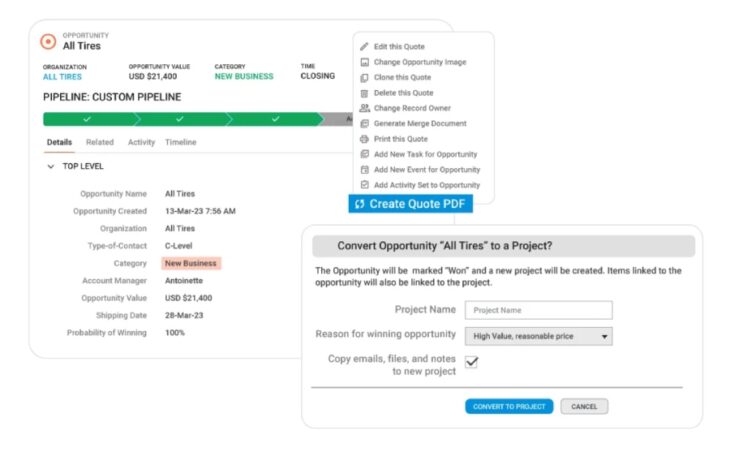Click the CANCEL button
Screen dimensions: 730x470
tap(584, 407)
